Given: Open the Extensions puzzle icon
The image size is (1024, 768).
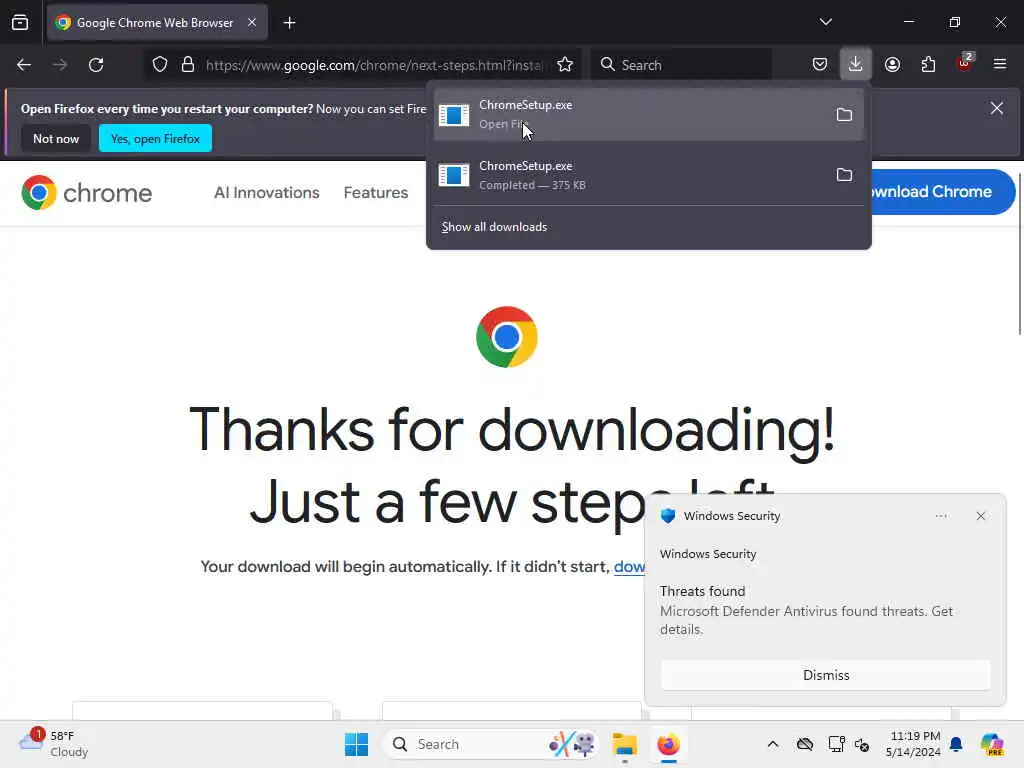Looking at the screenshot, I should [928, 65].
